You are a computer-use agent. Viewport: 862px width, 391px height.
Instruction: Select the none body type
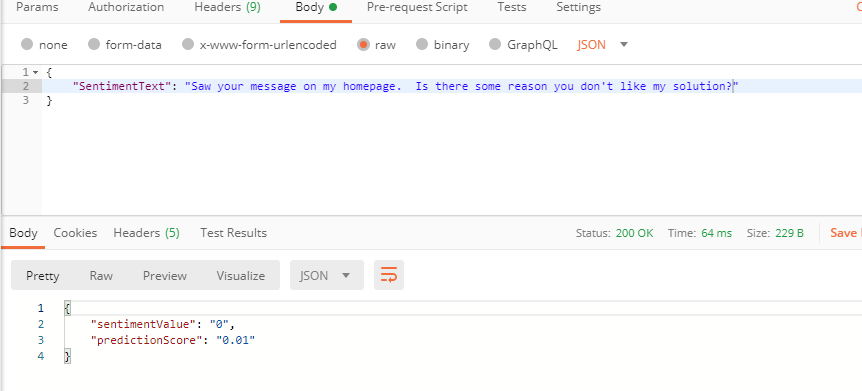44,45
